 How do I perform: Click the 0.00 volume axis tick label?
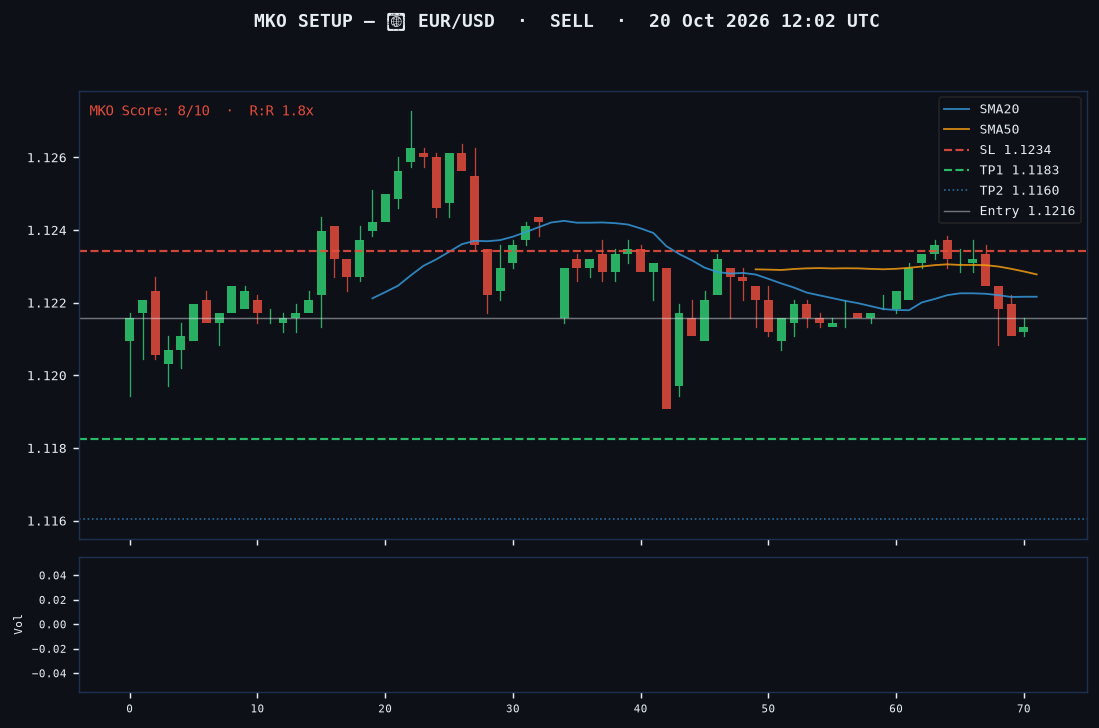click(53, 624)
